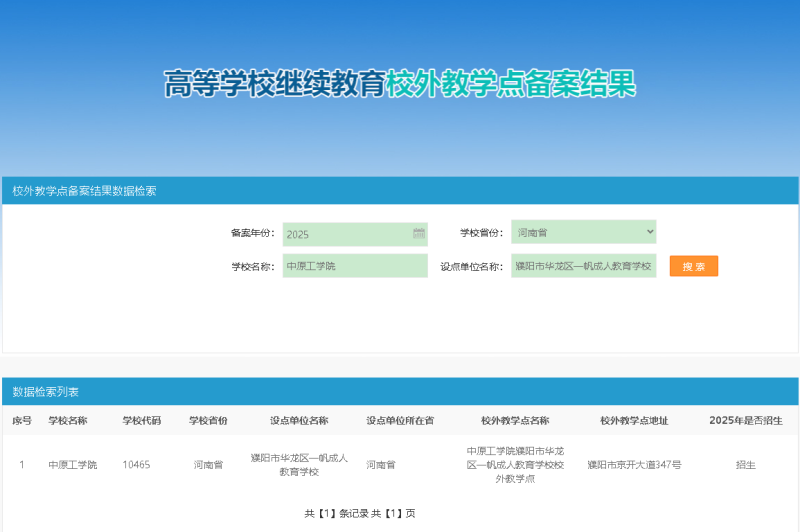Image resolution: width=800 pixels, height=532 pixels.
Task: Click the page title 高等学校继续教育校外教学点备案结果
Action: click(x=400, y=84)
